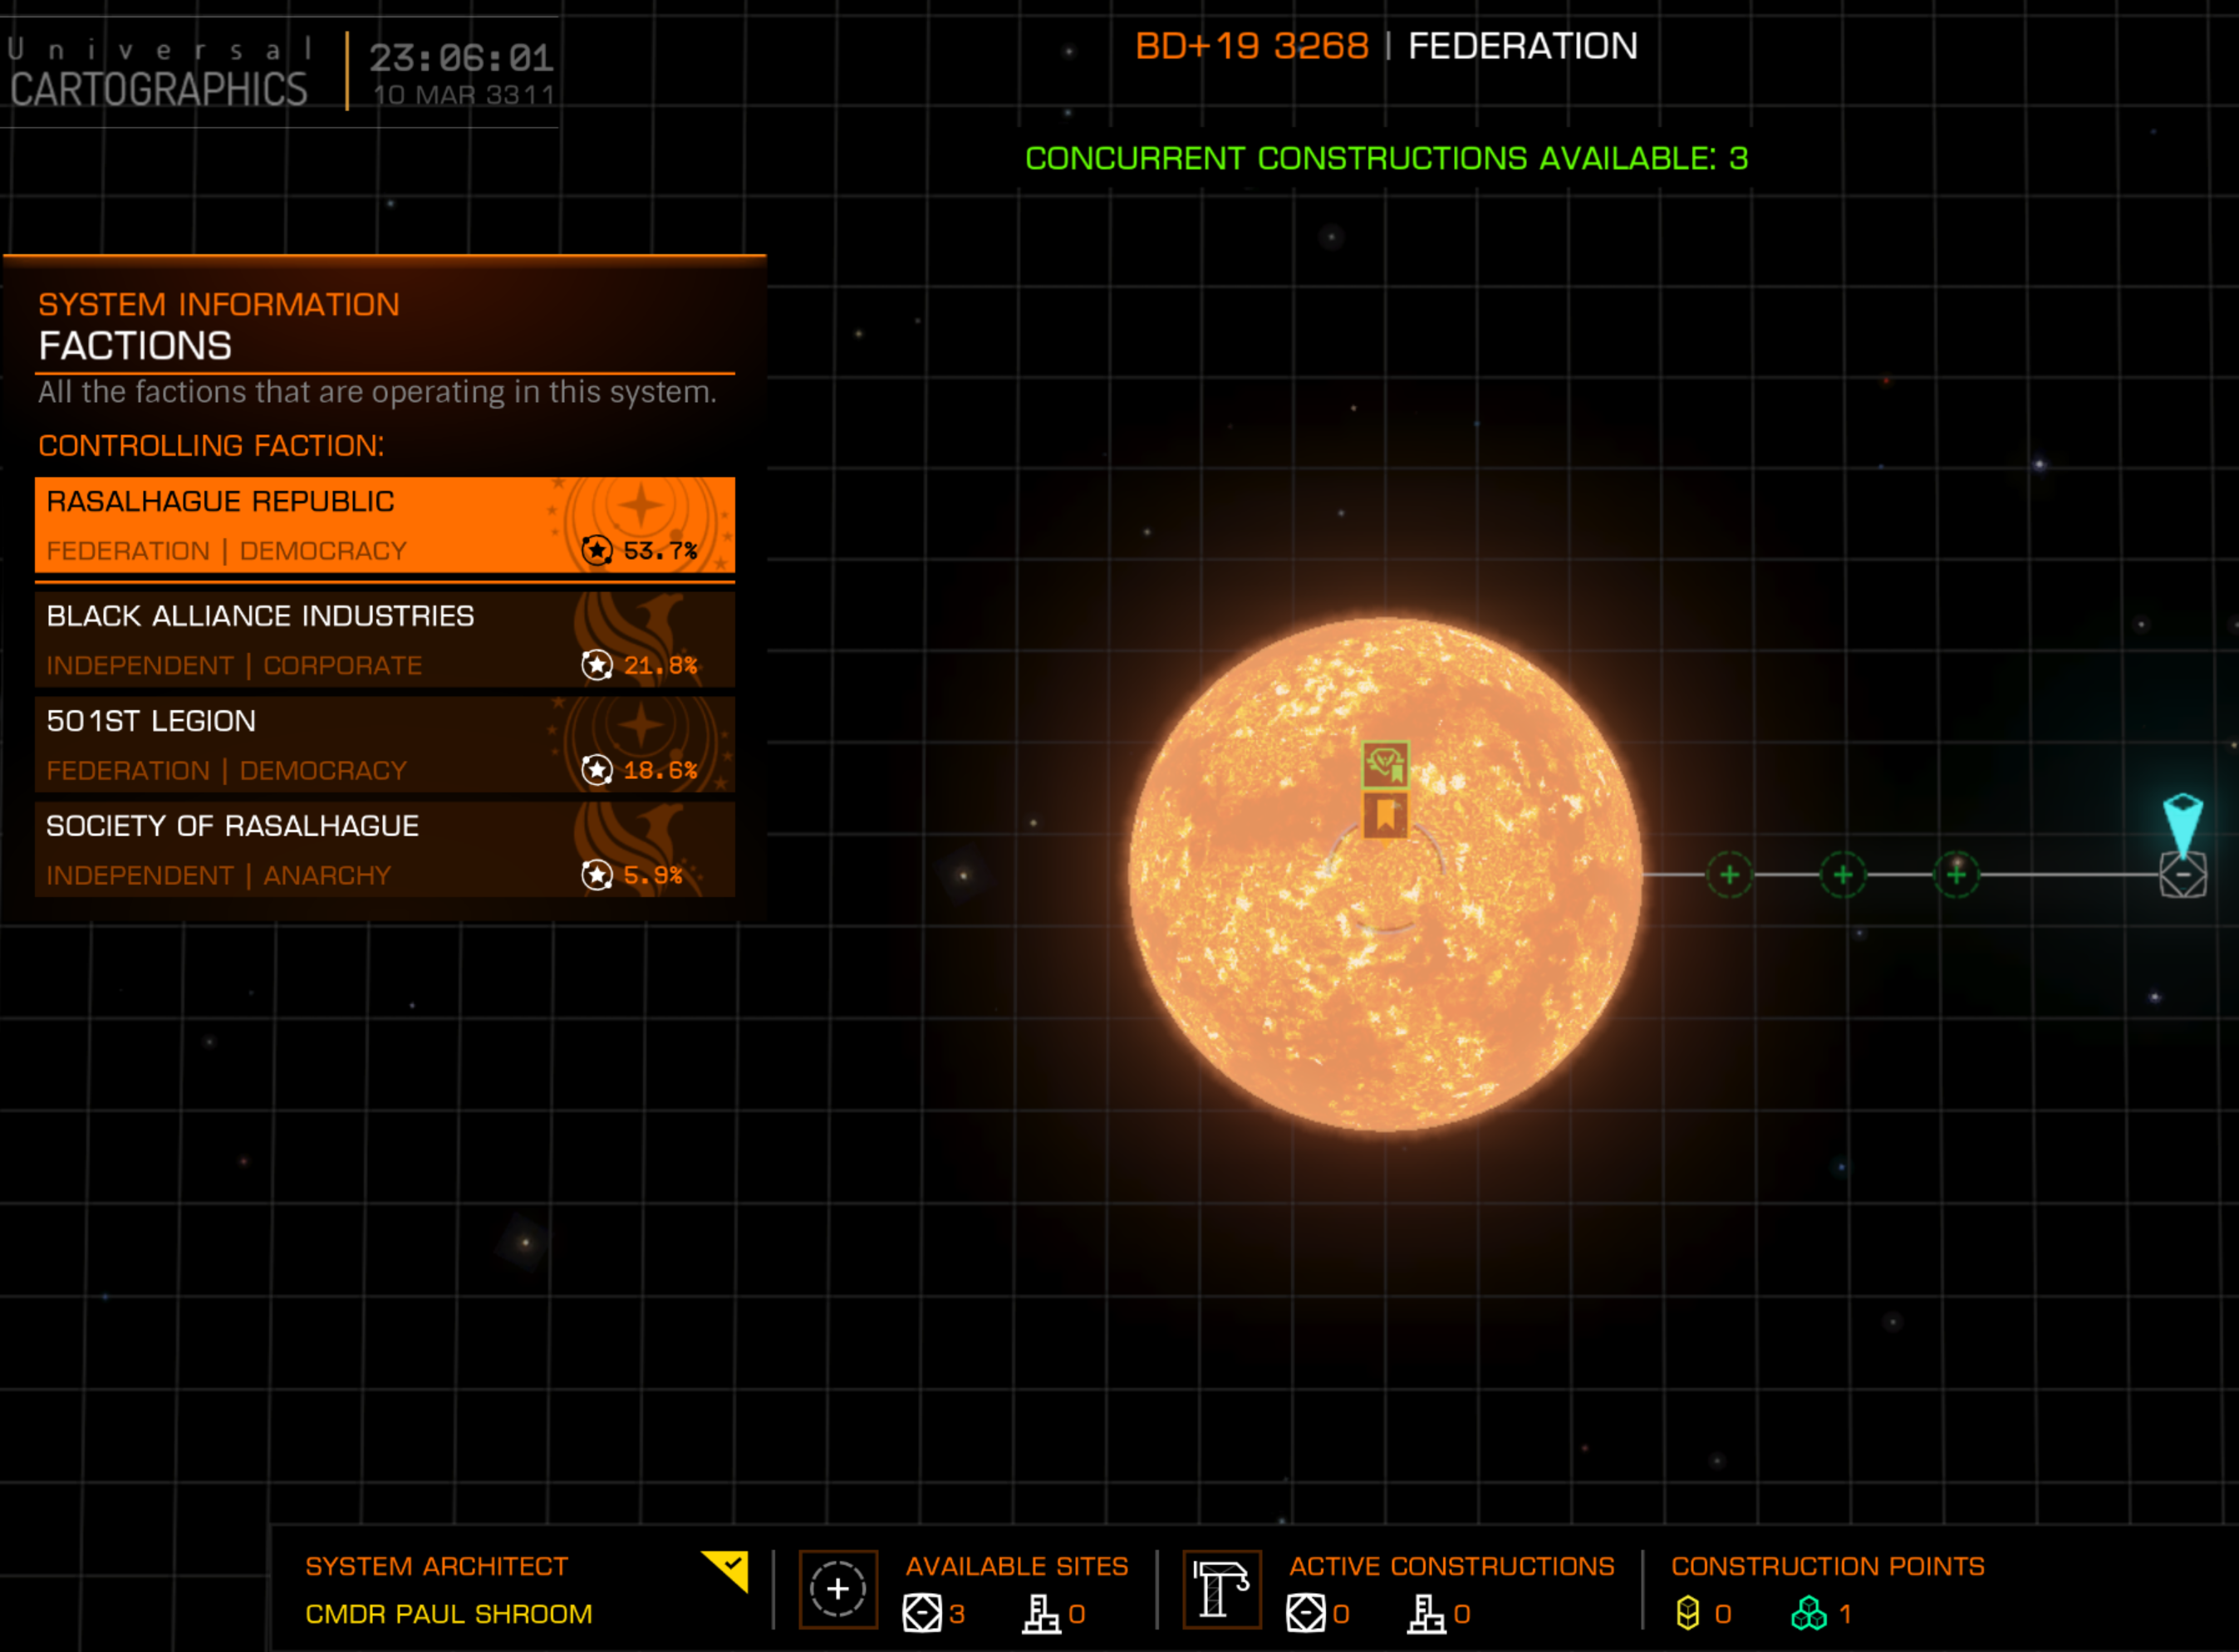Select the orbital station icon at orbit line end
This screenshot has height=1652, width=2239.
point(2183,876)
